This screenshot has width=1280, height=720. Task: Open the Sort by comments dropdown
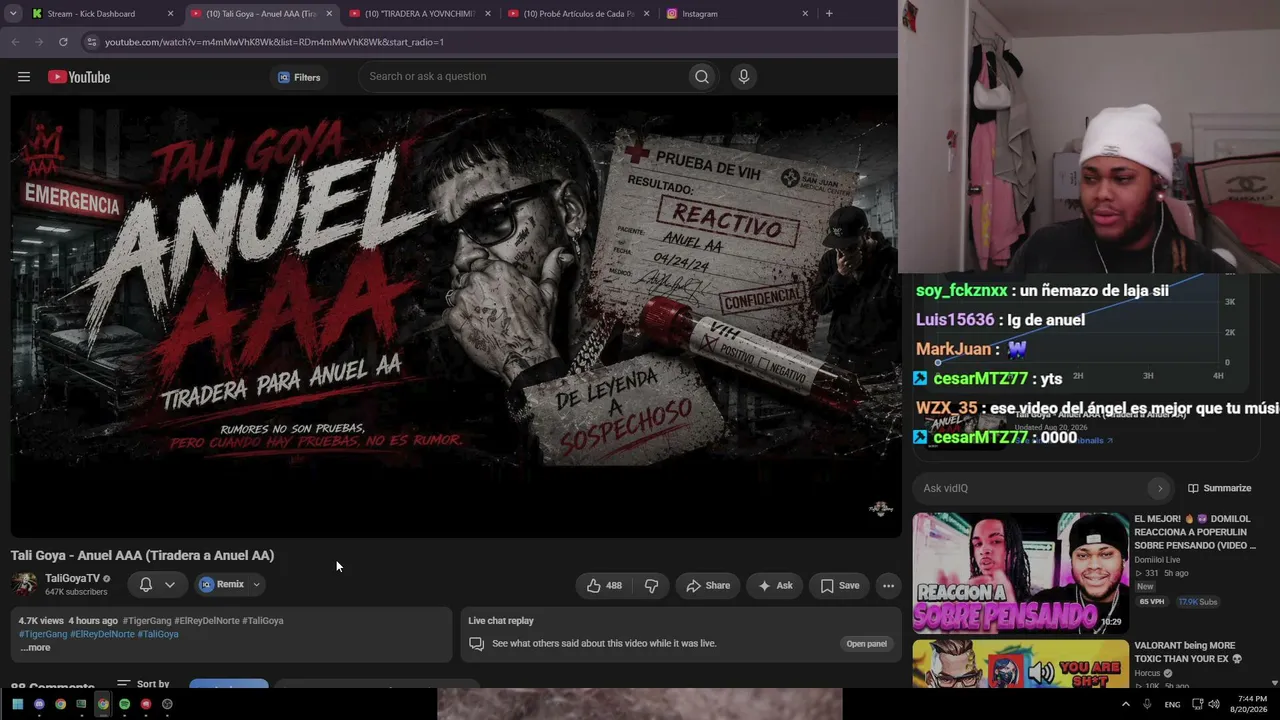pyautogui.click(x=143, y=684)
